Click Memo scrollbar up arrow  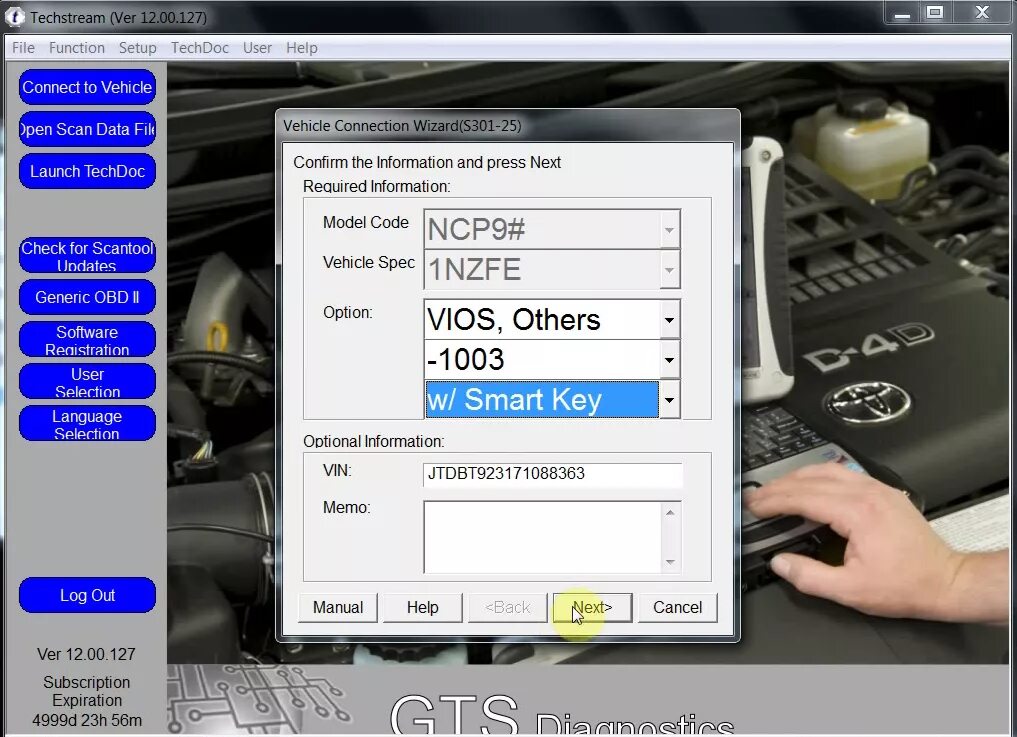click(x=670, y=513)
